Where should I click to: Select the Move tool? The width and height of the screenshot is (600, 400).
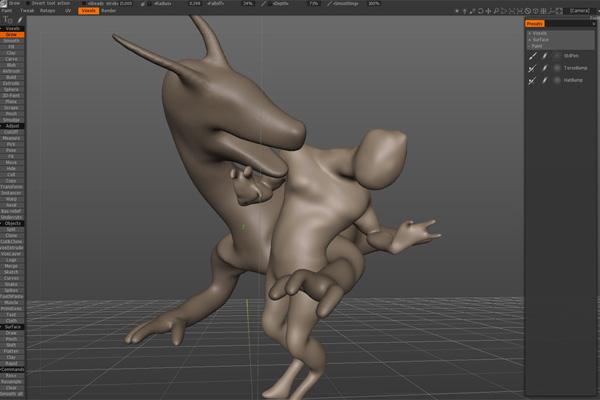pyautogui.click(x=11, y=163)
